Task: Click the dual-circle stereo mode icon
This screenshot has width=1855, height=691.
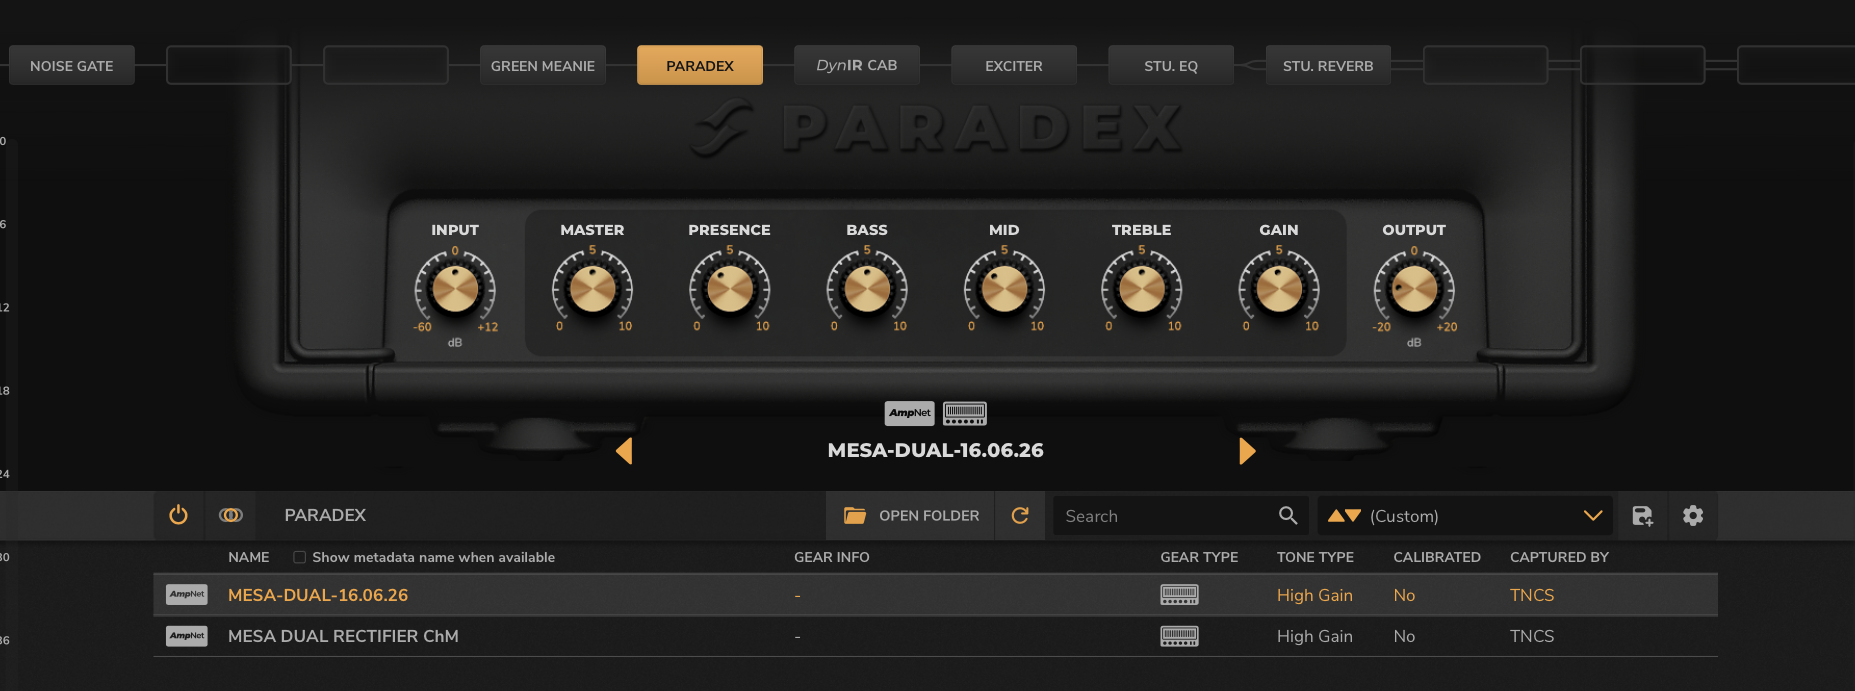Action: pos(231,515)
